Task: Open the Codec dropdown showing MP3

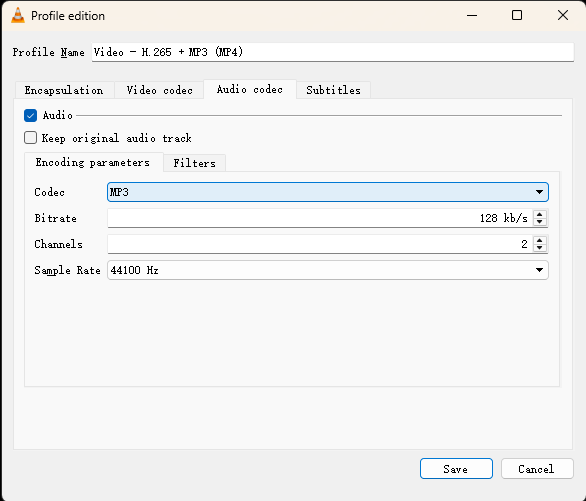Action: tap(327, 192)
